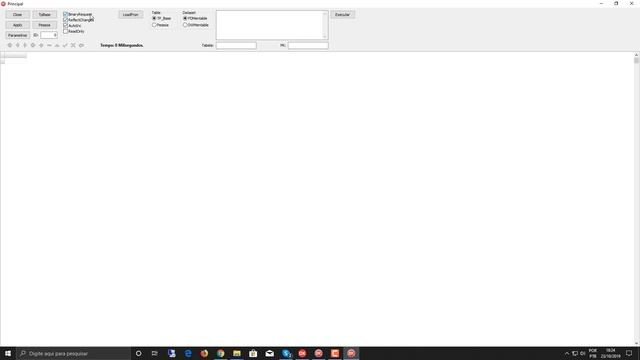Select FDMemtable dataset radio button

pos(185,18)
